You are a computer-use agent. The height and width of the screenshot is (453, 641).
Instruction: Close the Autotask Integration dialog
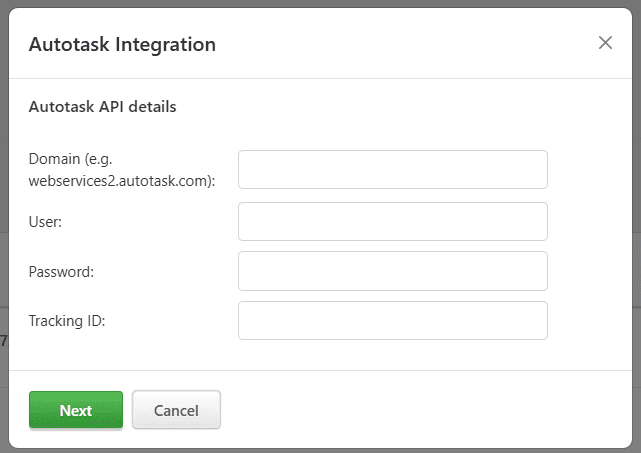coord(605,43)
